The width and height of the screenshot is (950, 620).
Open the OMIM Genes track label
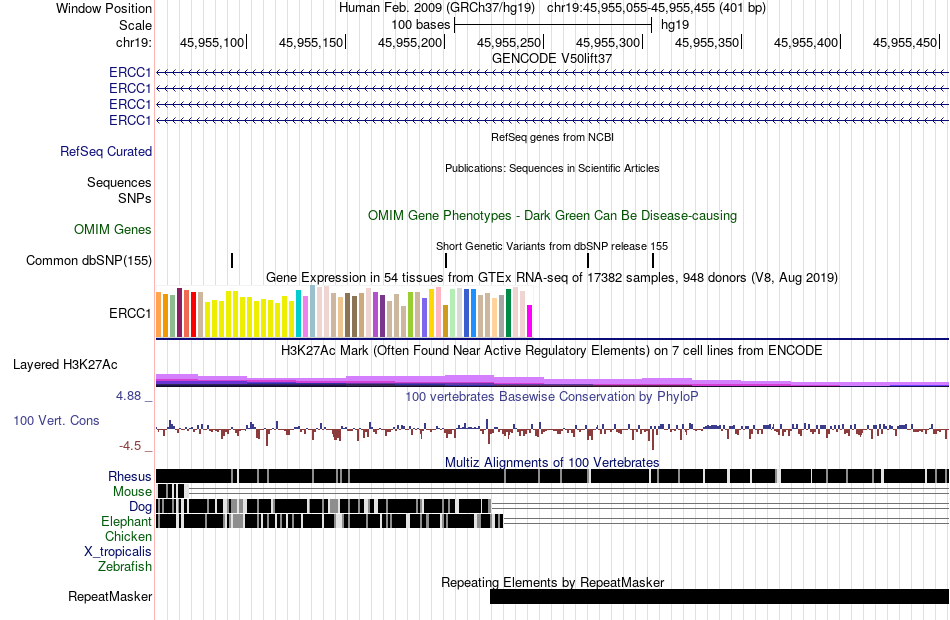click(113, 230)
